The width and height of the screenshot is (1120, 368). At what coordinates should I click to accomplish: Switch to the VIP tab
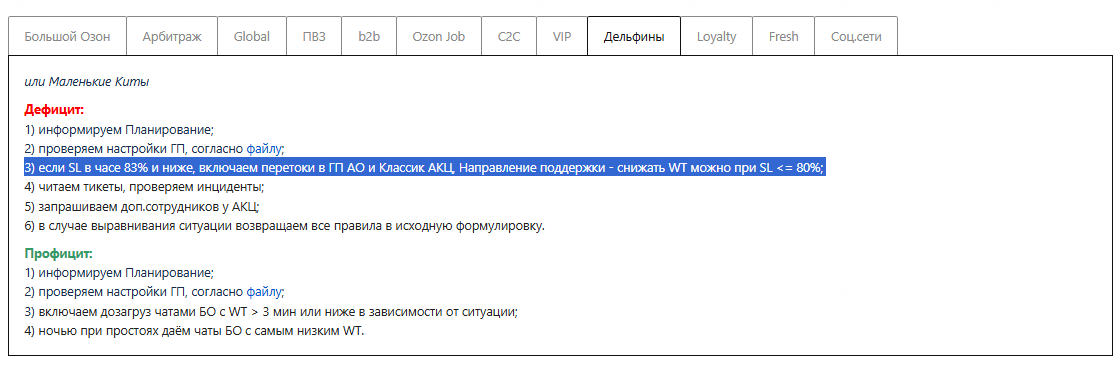tap(561, 36)
